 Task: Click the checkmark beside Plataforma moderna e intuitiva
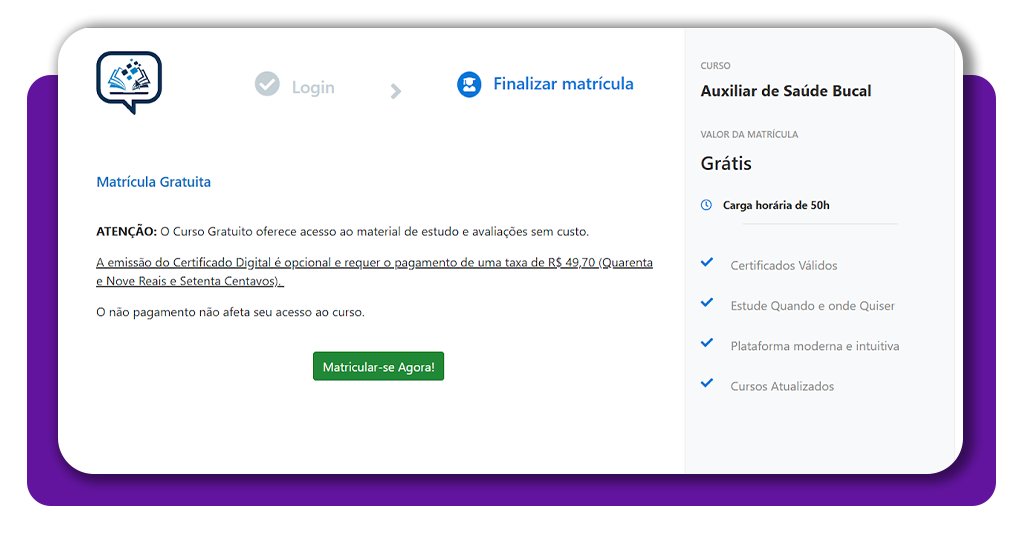pyautogui.click(x=707, y=343)
